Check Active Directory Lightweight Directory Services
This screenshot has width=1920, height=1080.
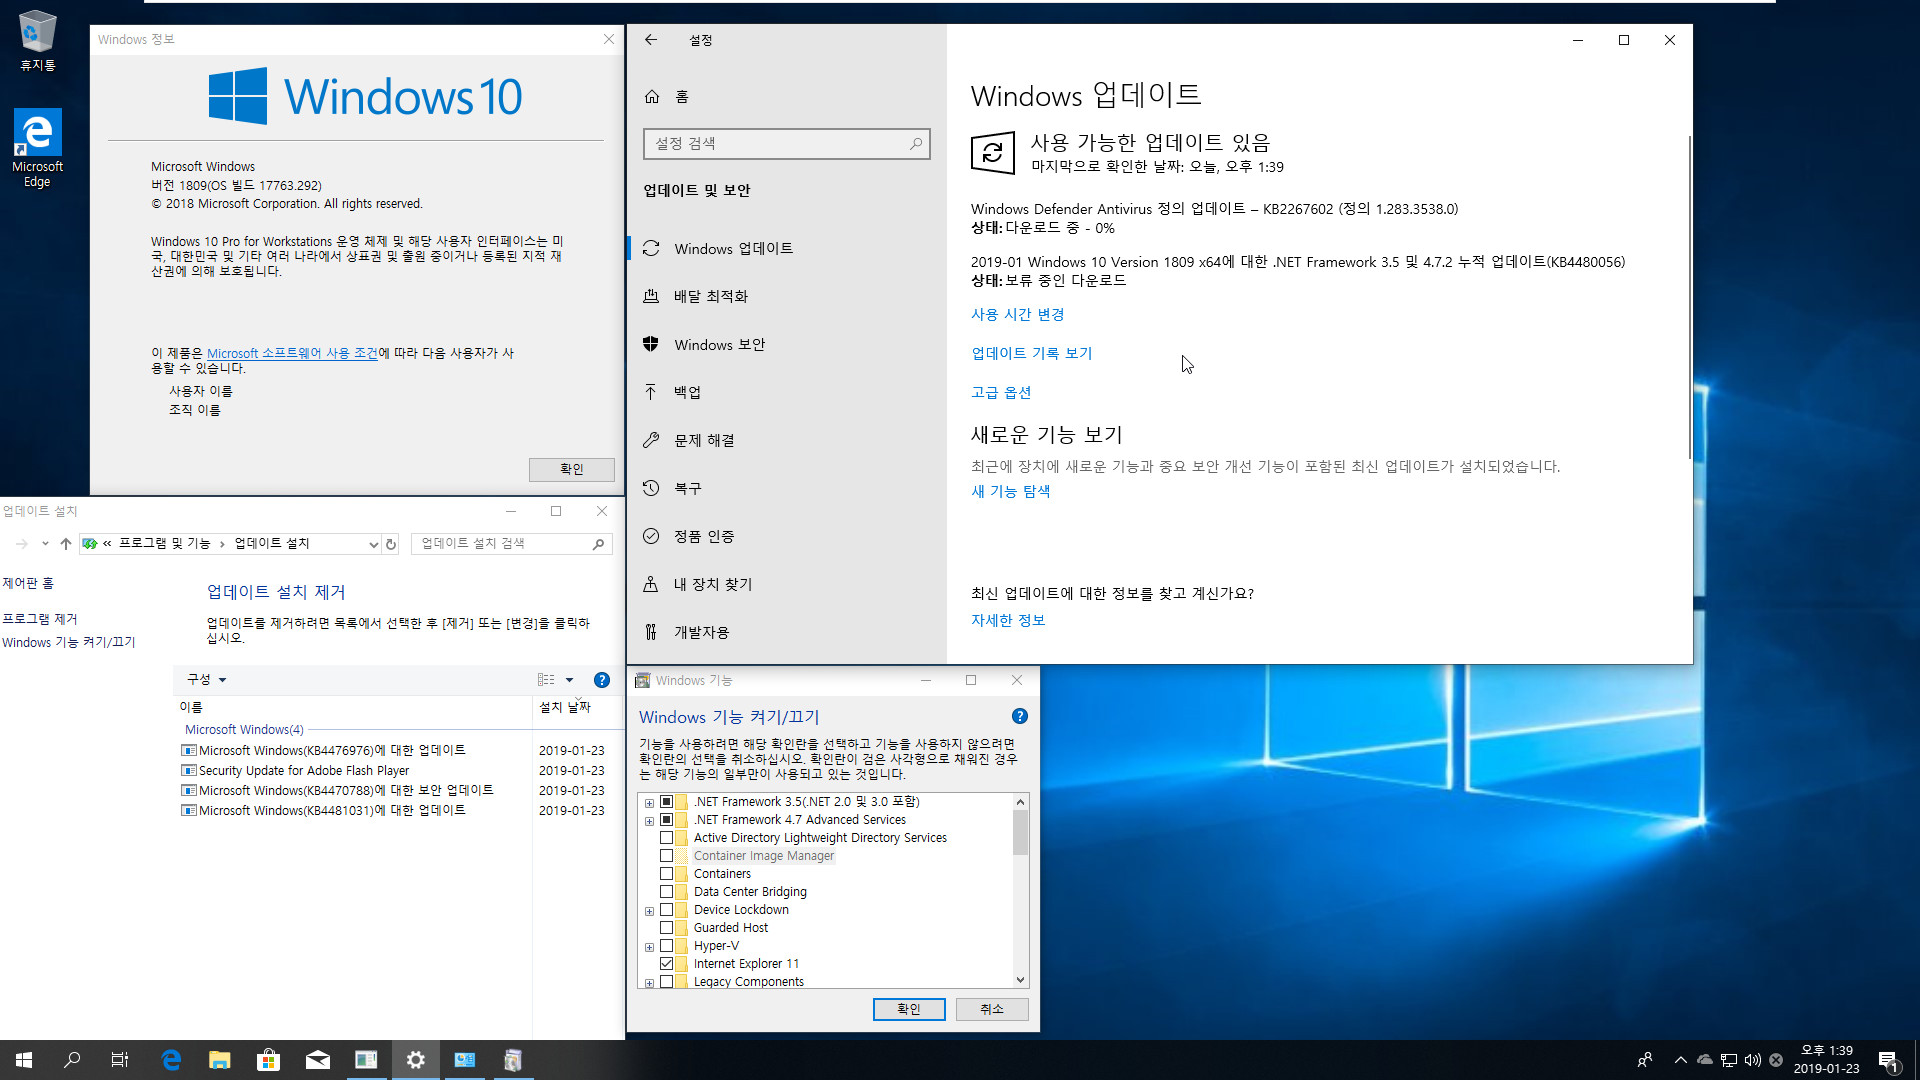point(666,838)
